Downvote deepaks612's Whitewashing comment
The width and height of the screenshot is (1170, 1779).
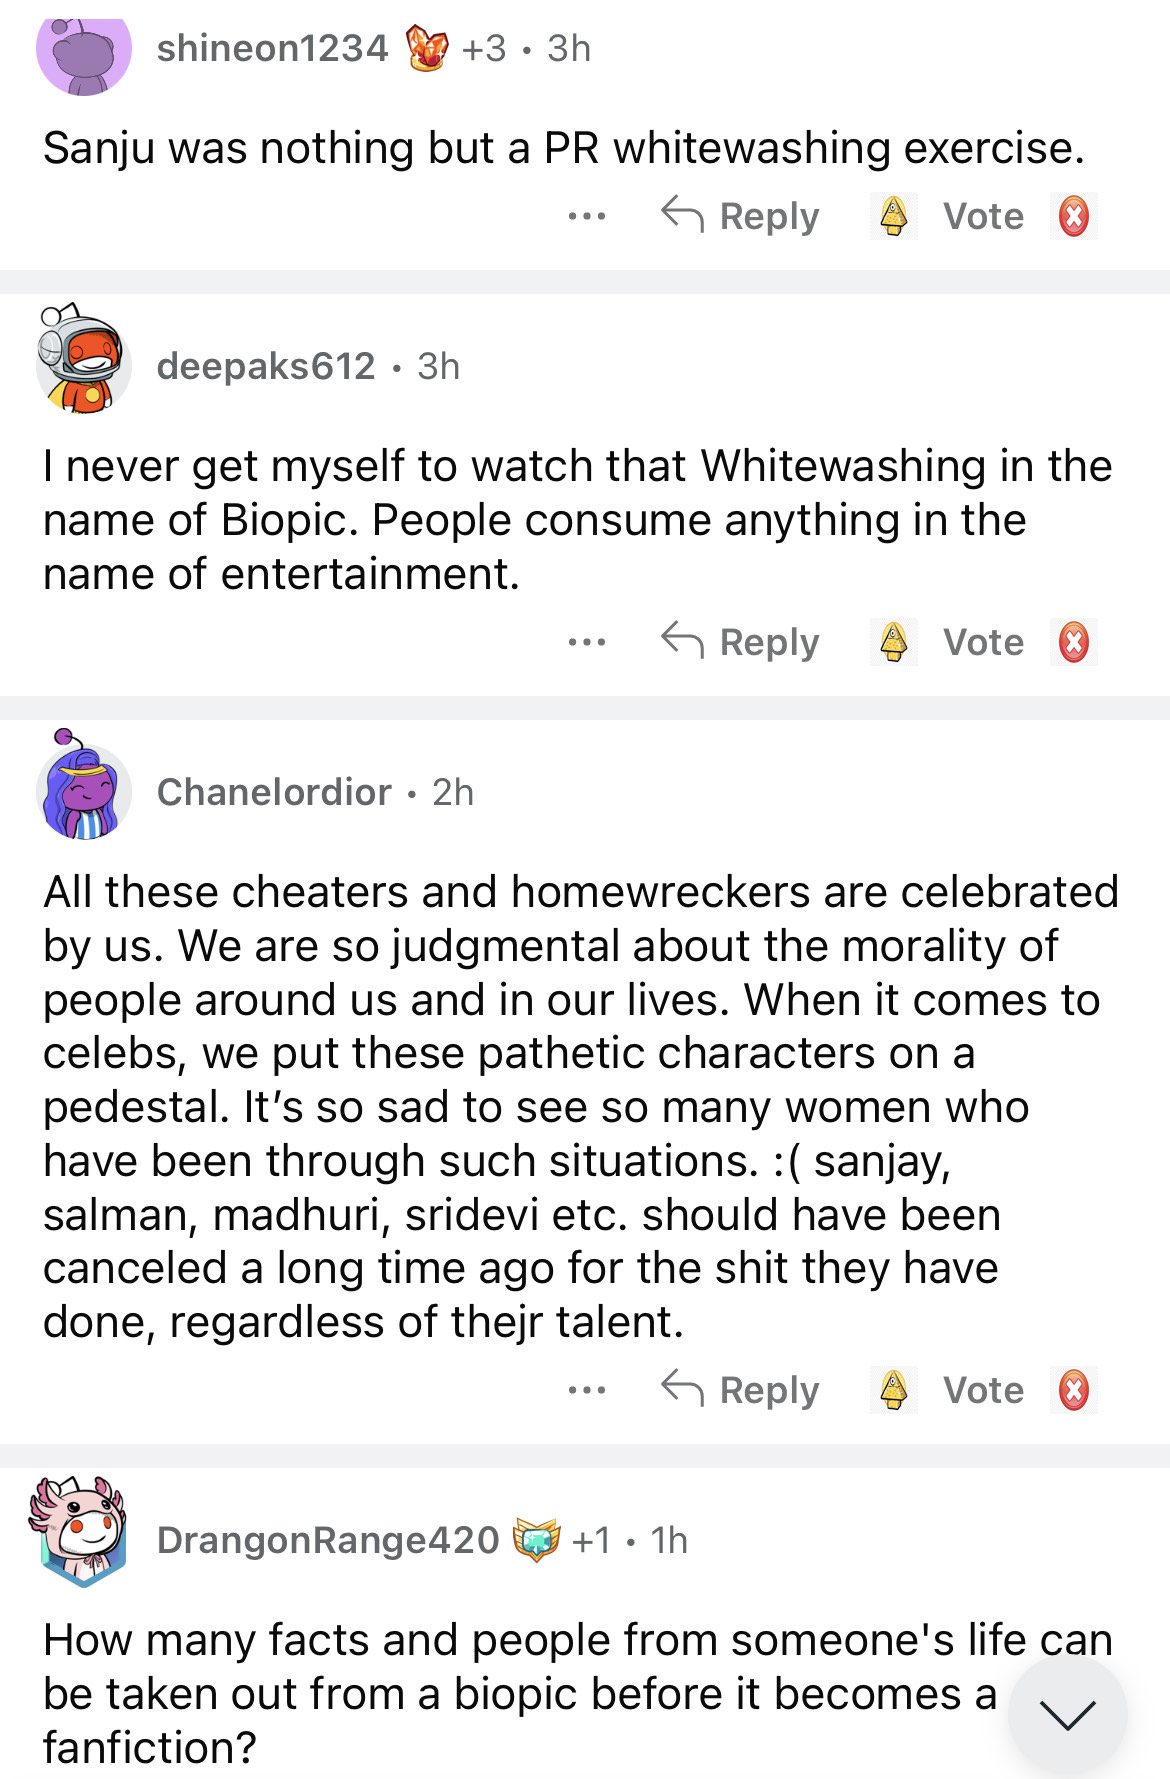tap(1074, 642)
